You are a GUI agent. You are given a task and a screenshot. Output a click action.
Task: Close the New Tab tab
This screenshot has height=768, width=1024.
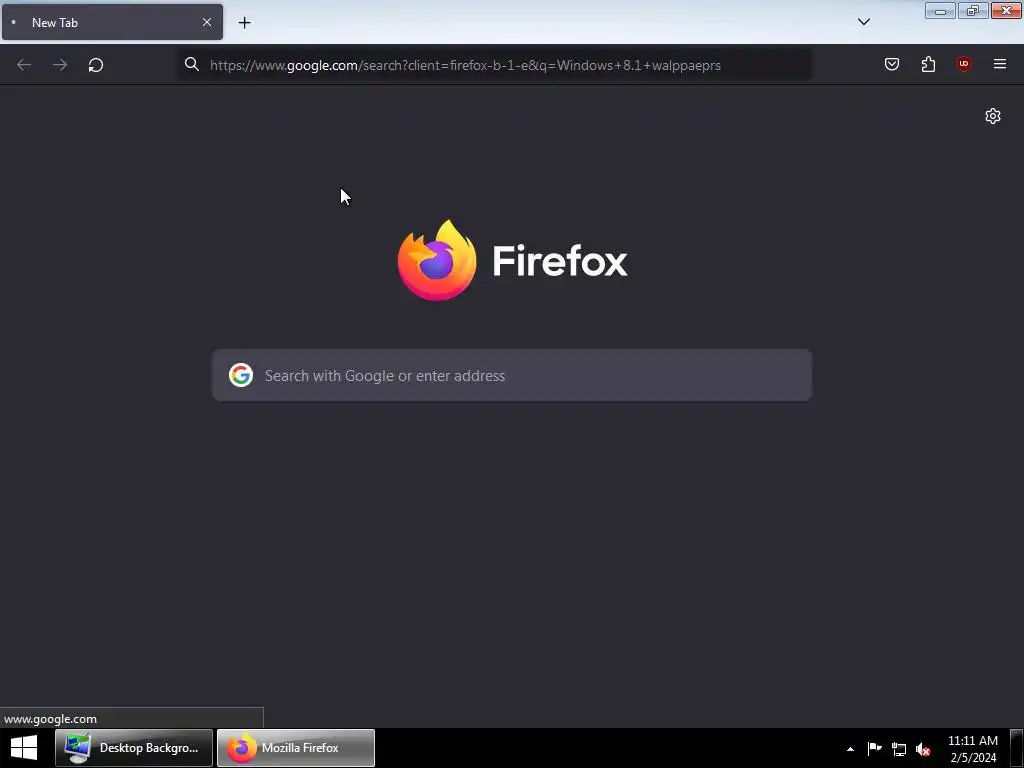pos(207,22)
